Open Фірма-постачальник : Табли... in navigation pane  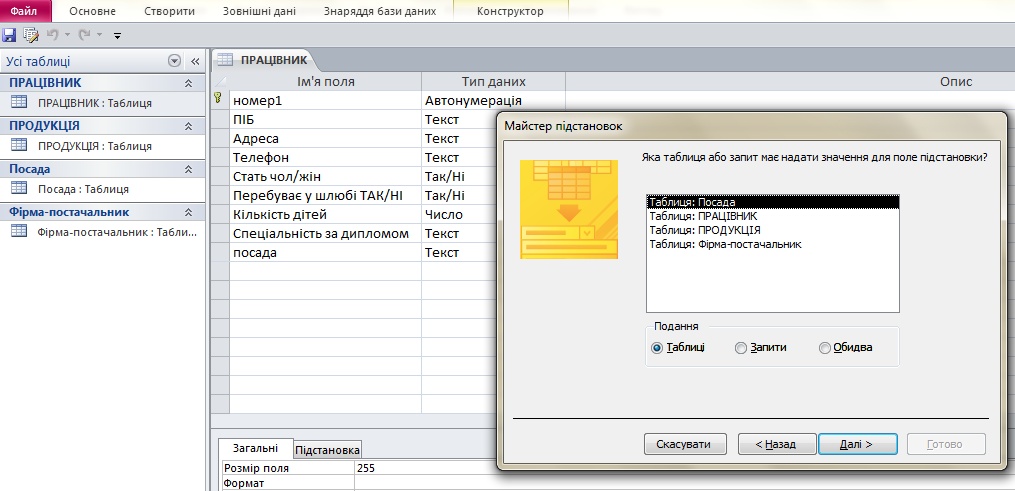click(102, 232)
